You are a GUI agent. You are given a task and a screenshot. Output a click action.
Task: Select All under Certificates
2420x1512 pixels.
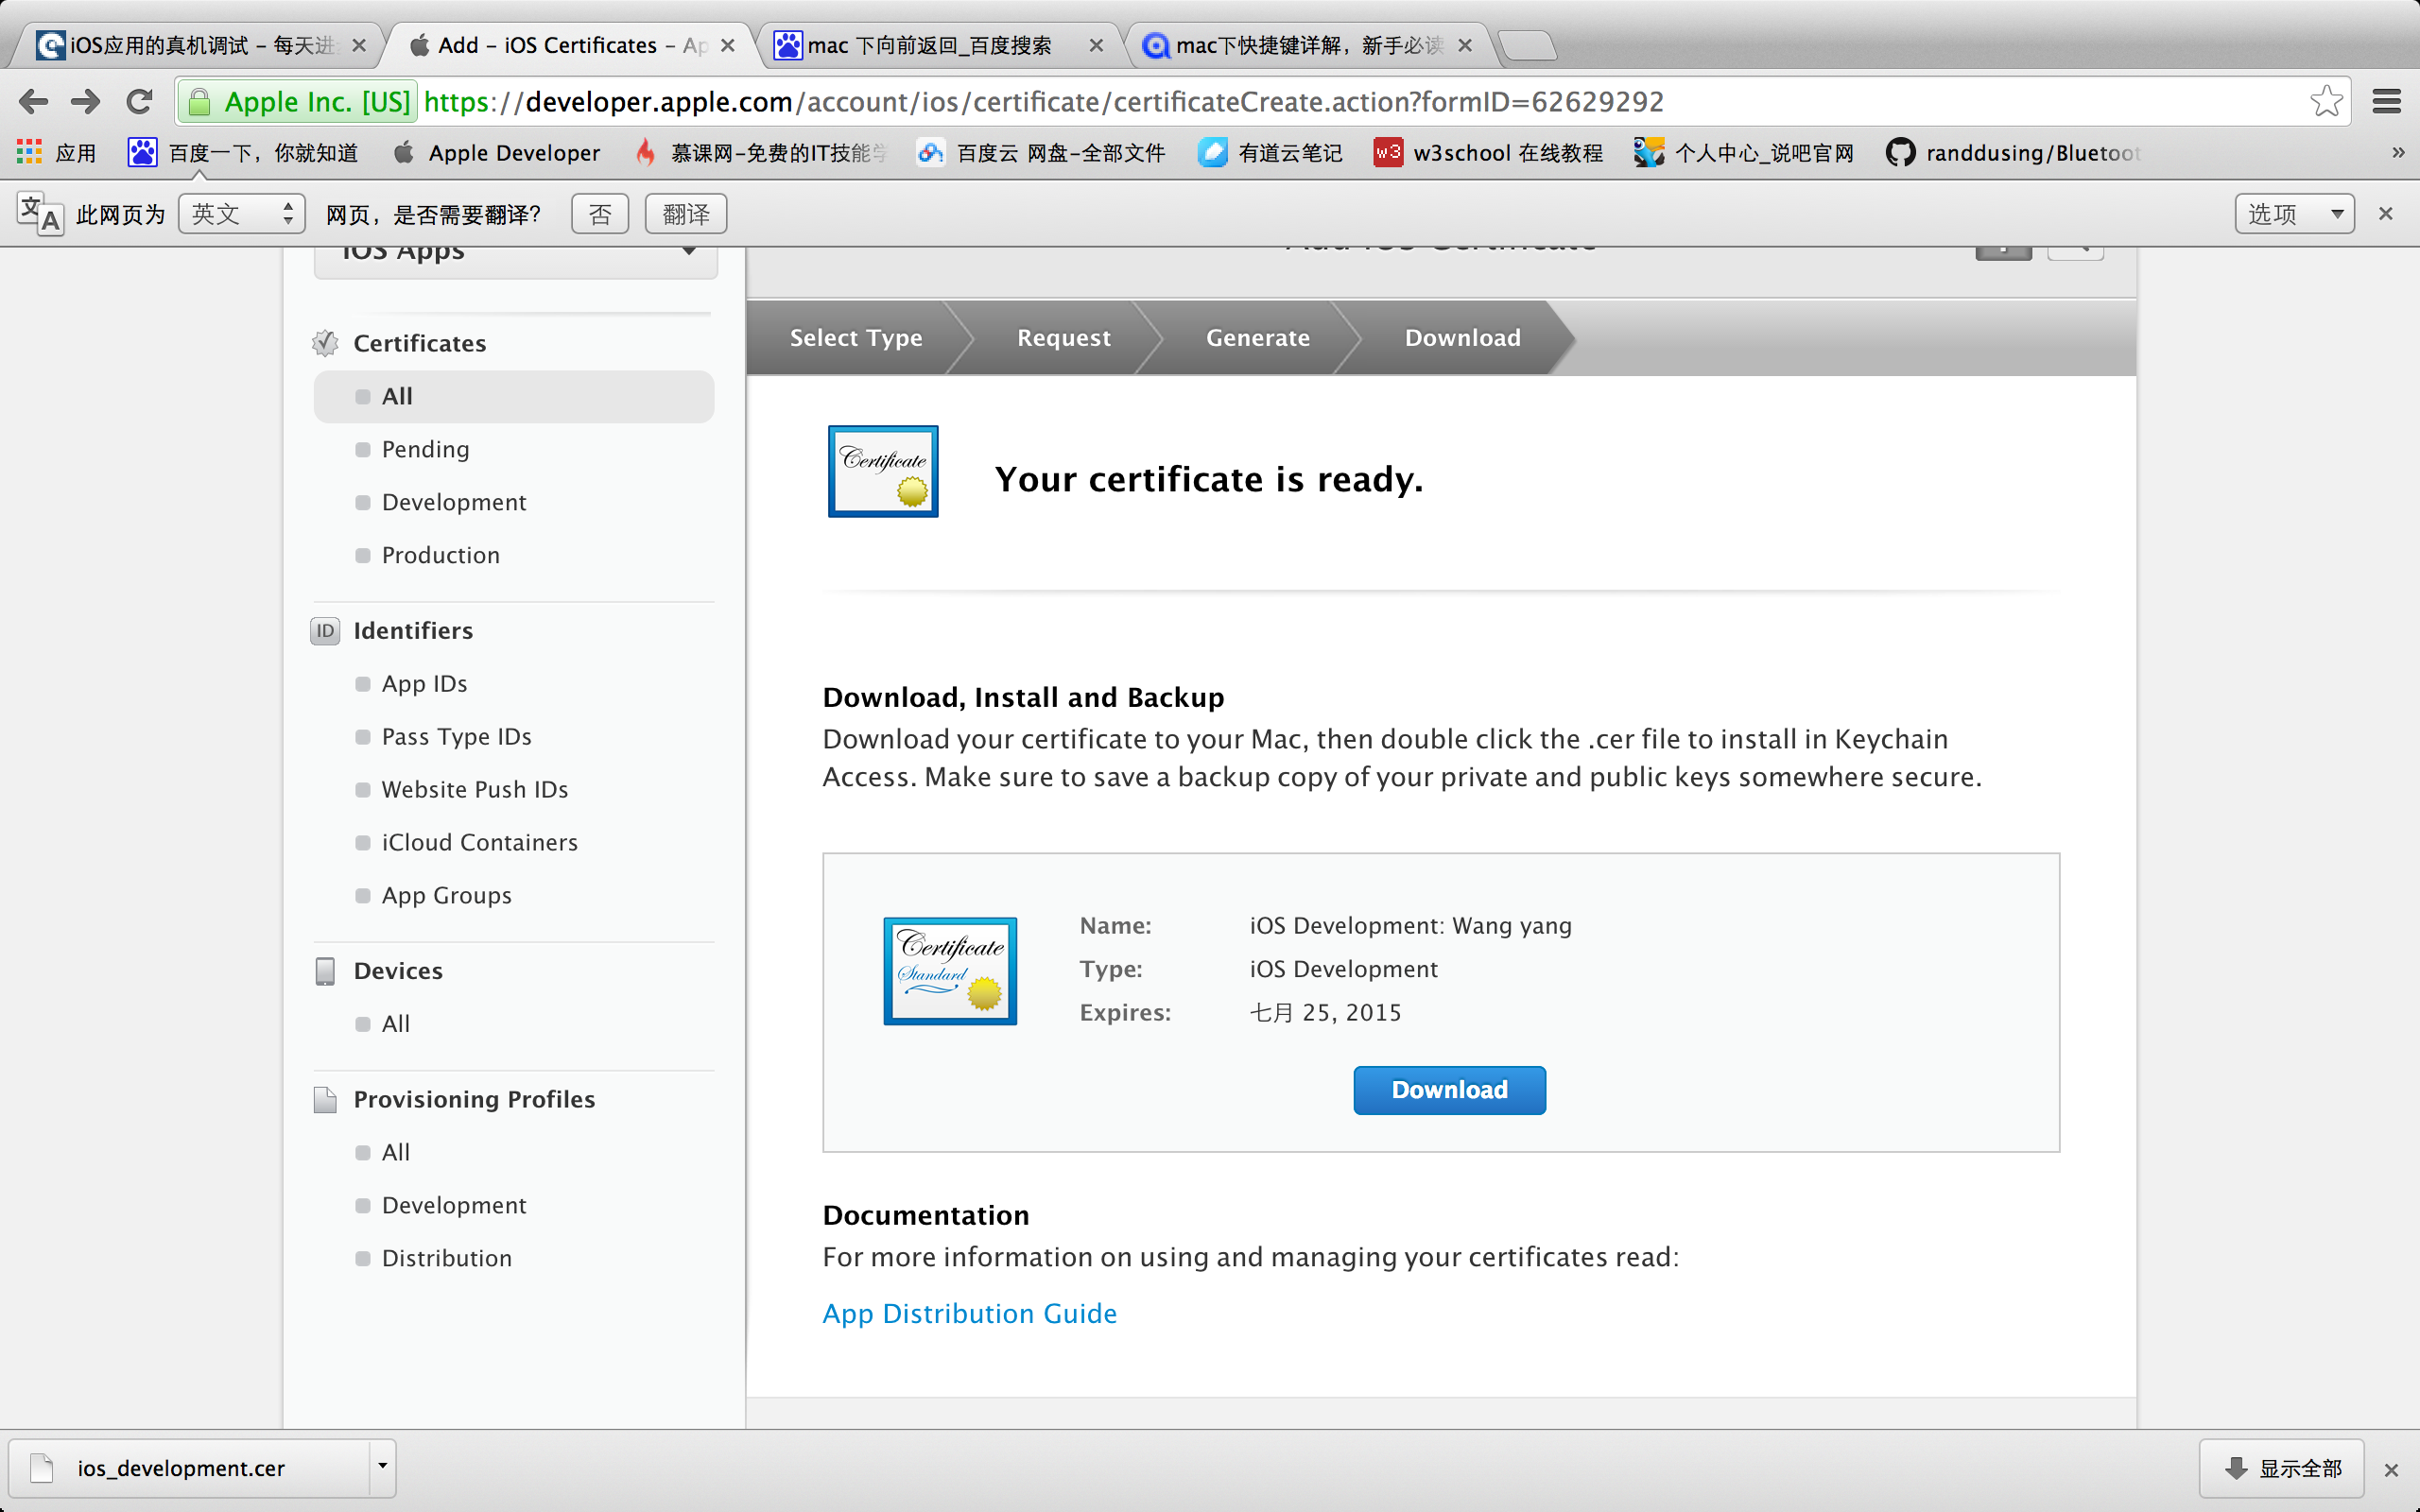(514, 396)
